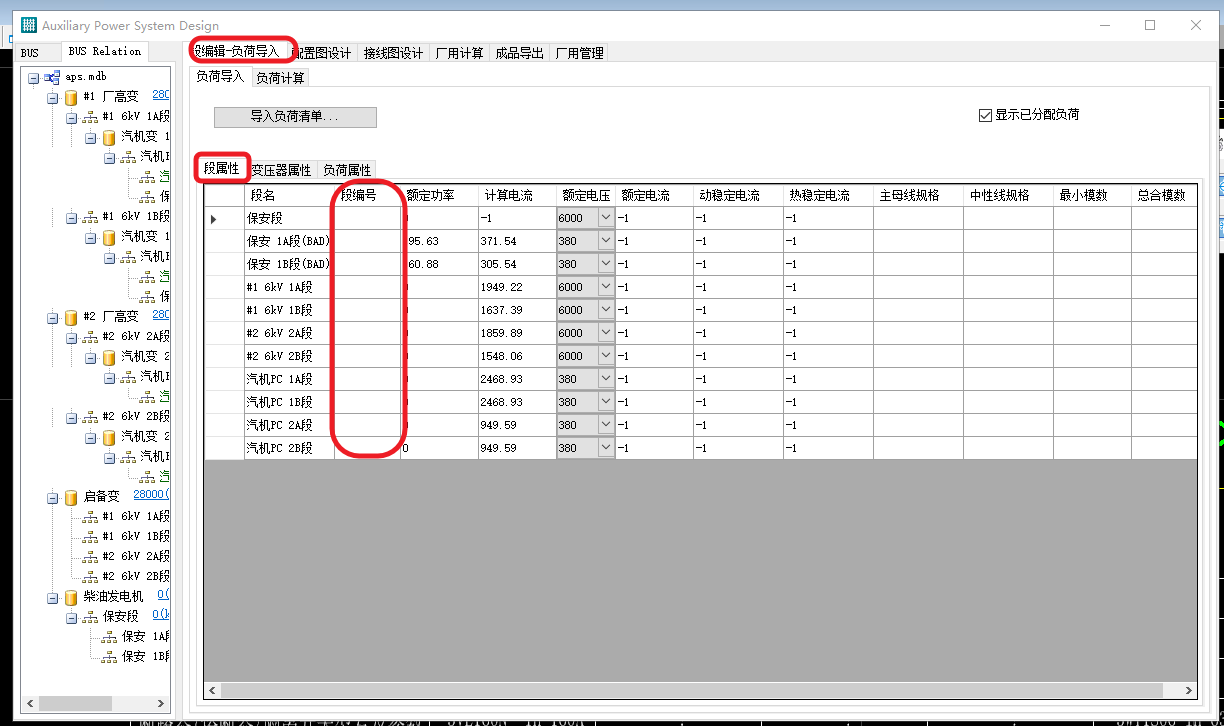1224x726 pixels.
Task: Click #1 6kV 1B段 icon under 启备变
Action: click(x=90, y=537)
